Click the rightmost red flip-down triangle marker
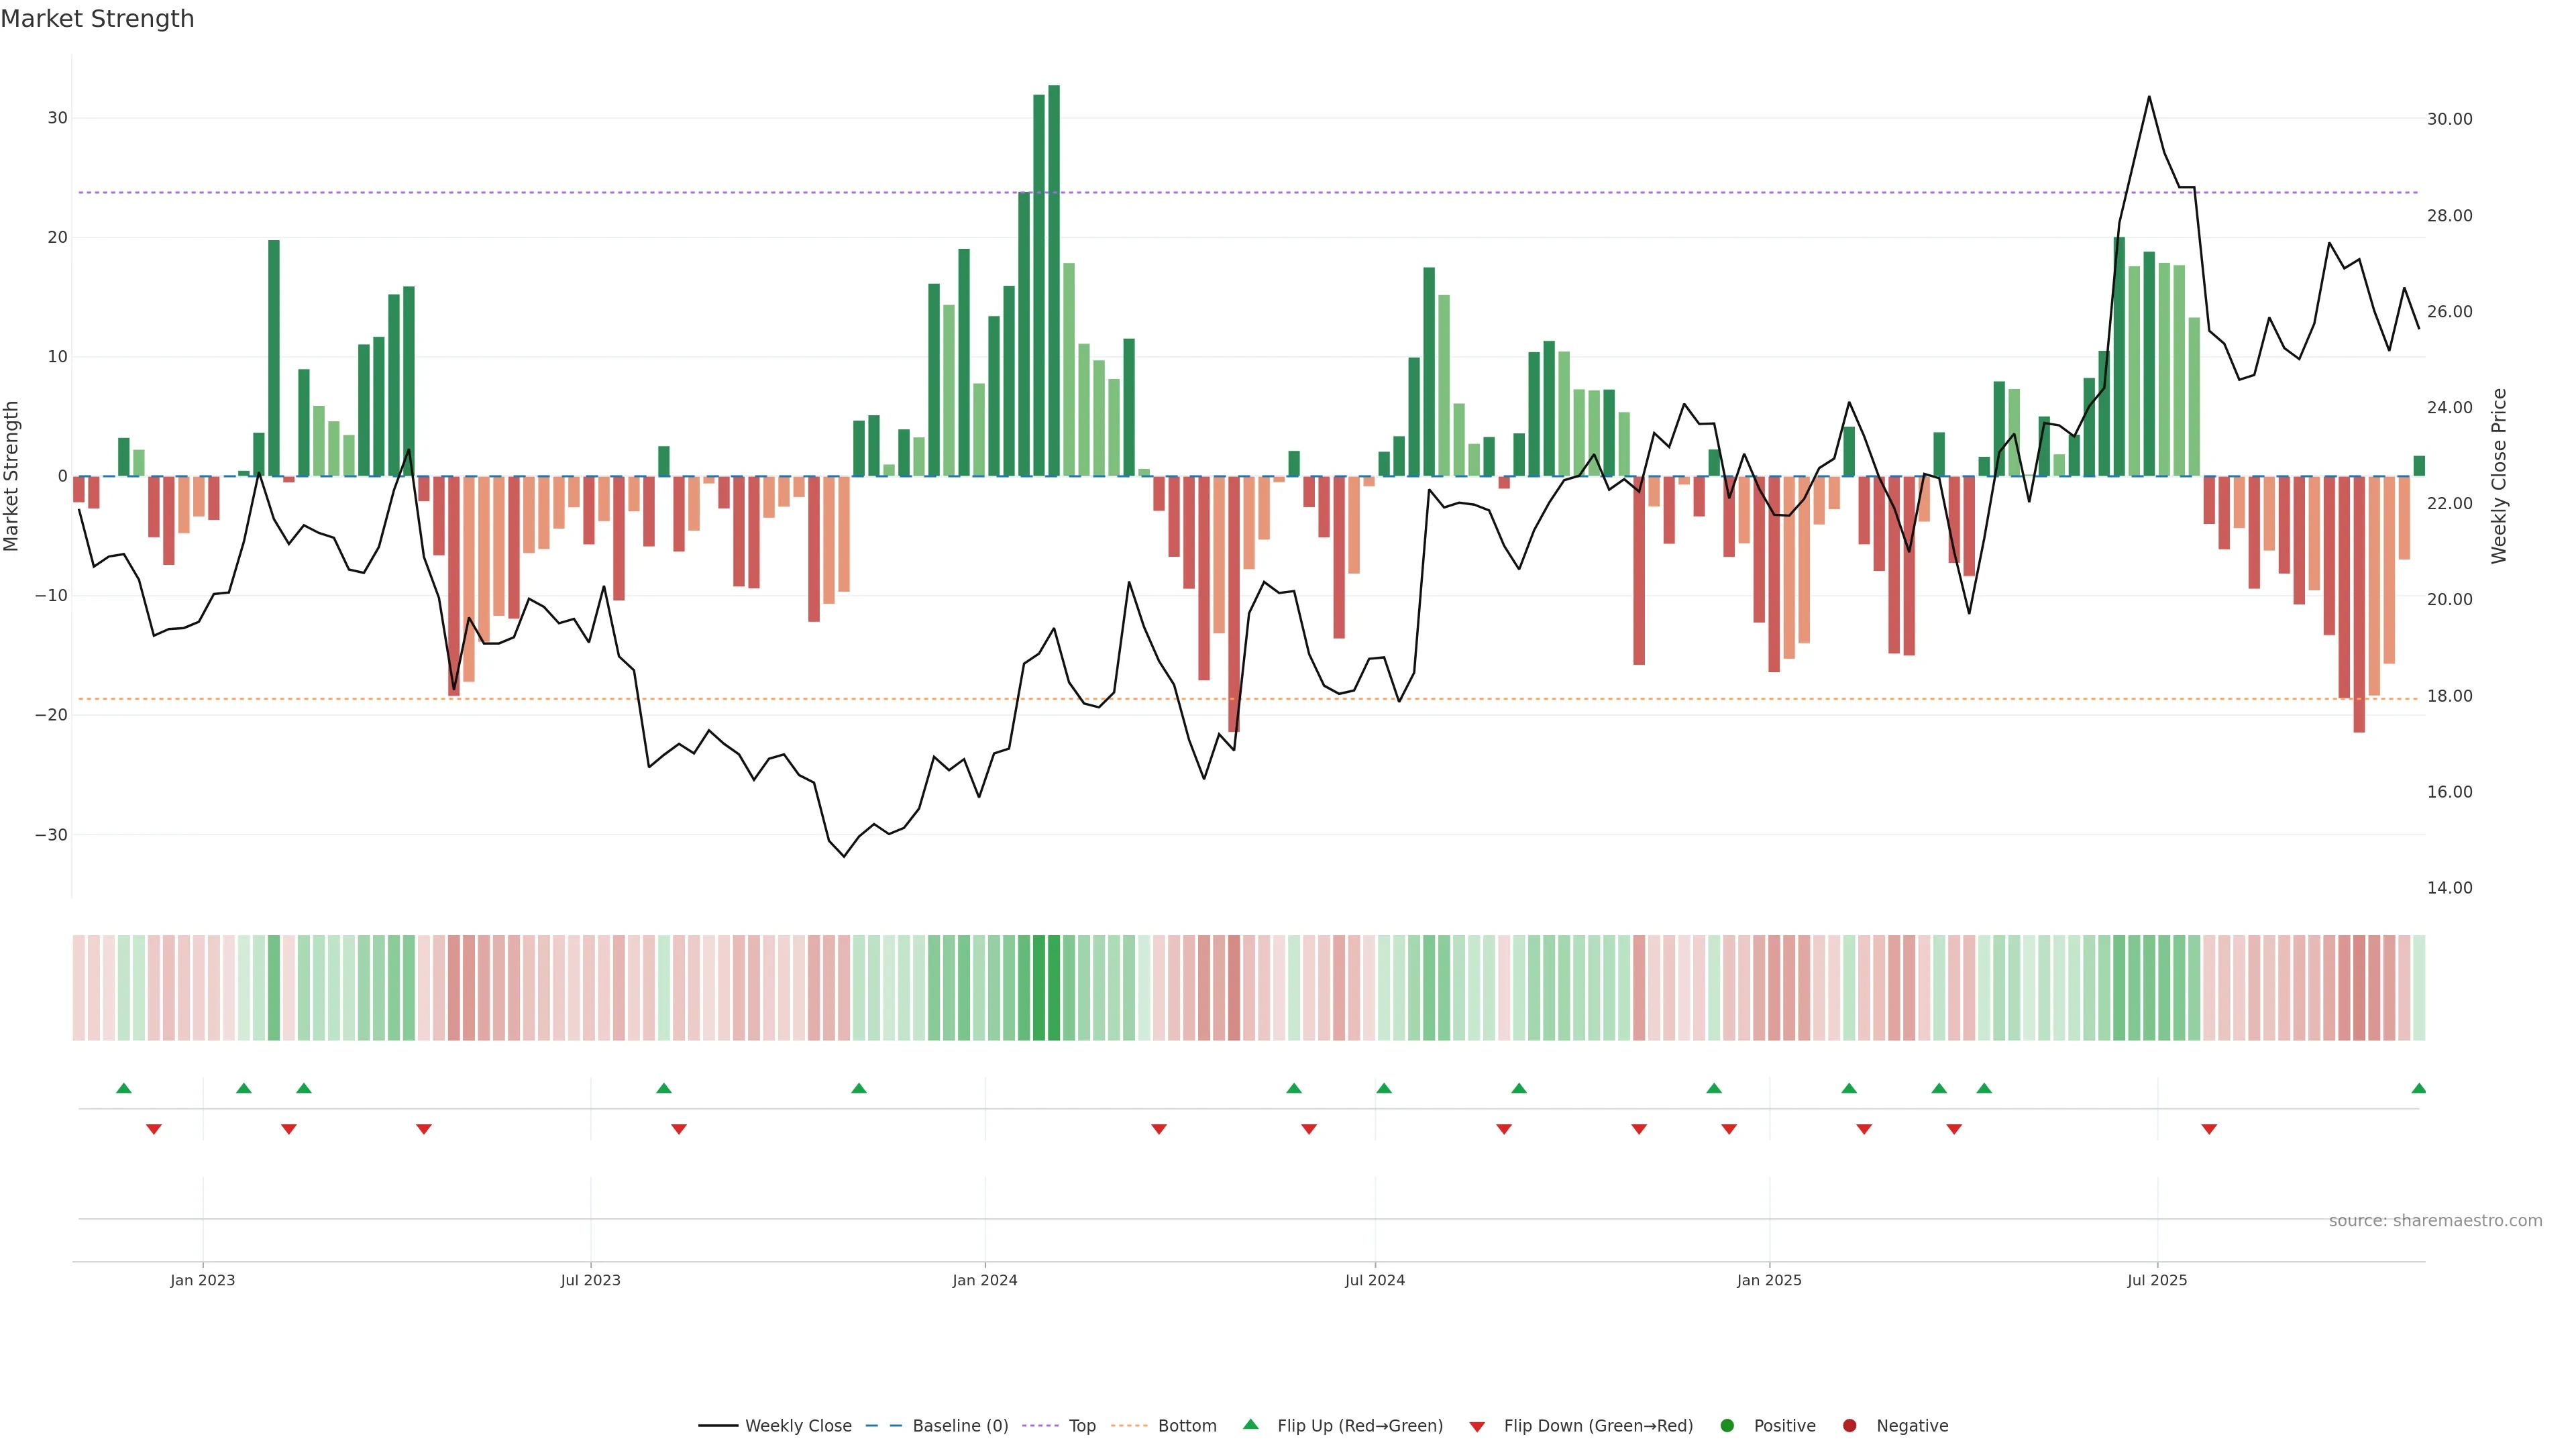Image resolution: width=2576 pixels, height=1449 pixels. [x=2209, y=1129]
